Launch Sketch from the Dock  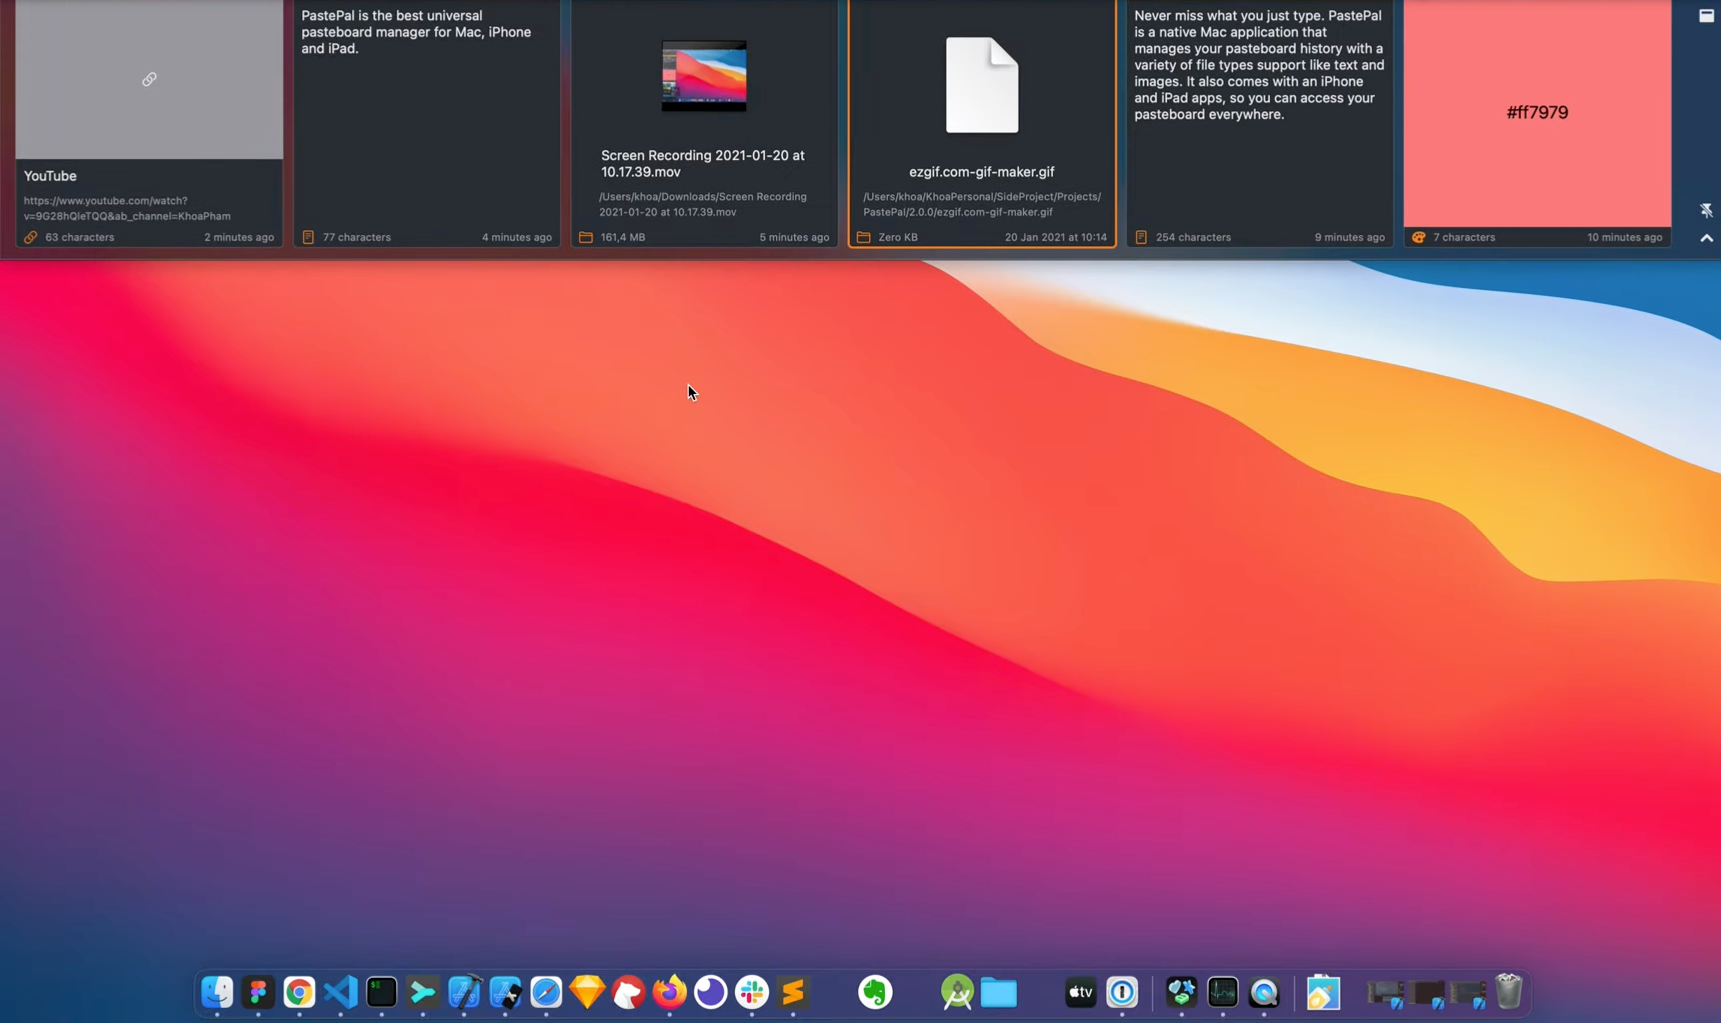point(587,992)
